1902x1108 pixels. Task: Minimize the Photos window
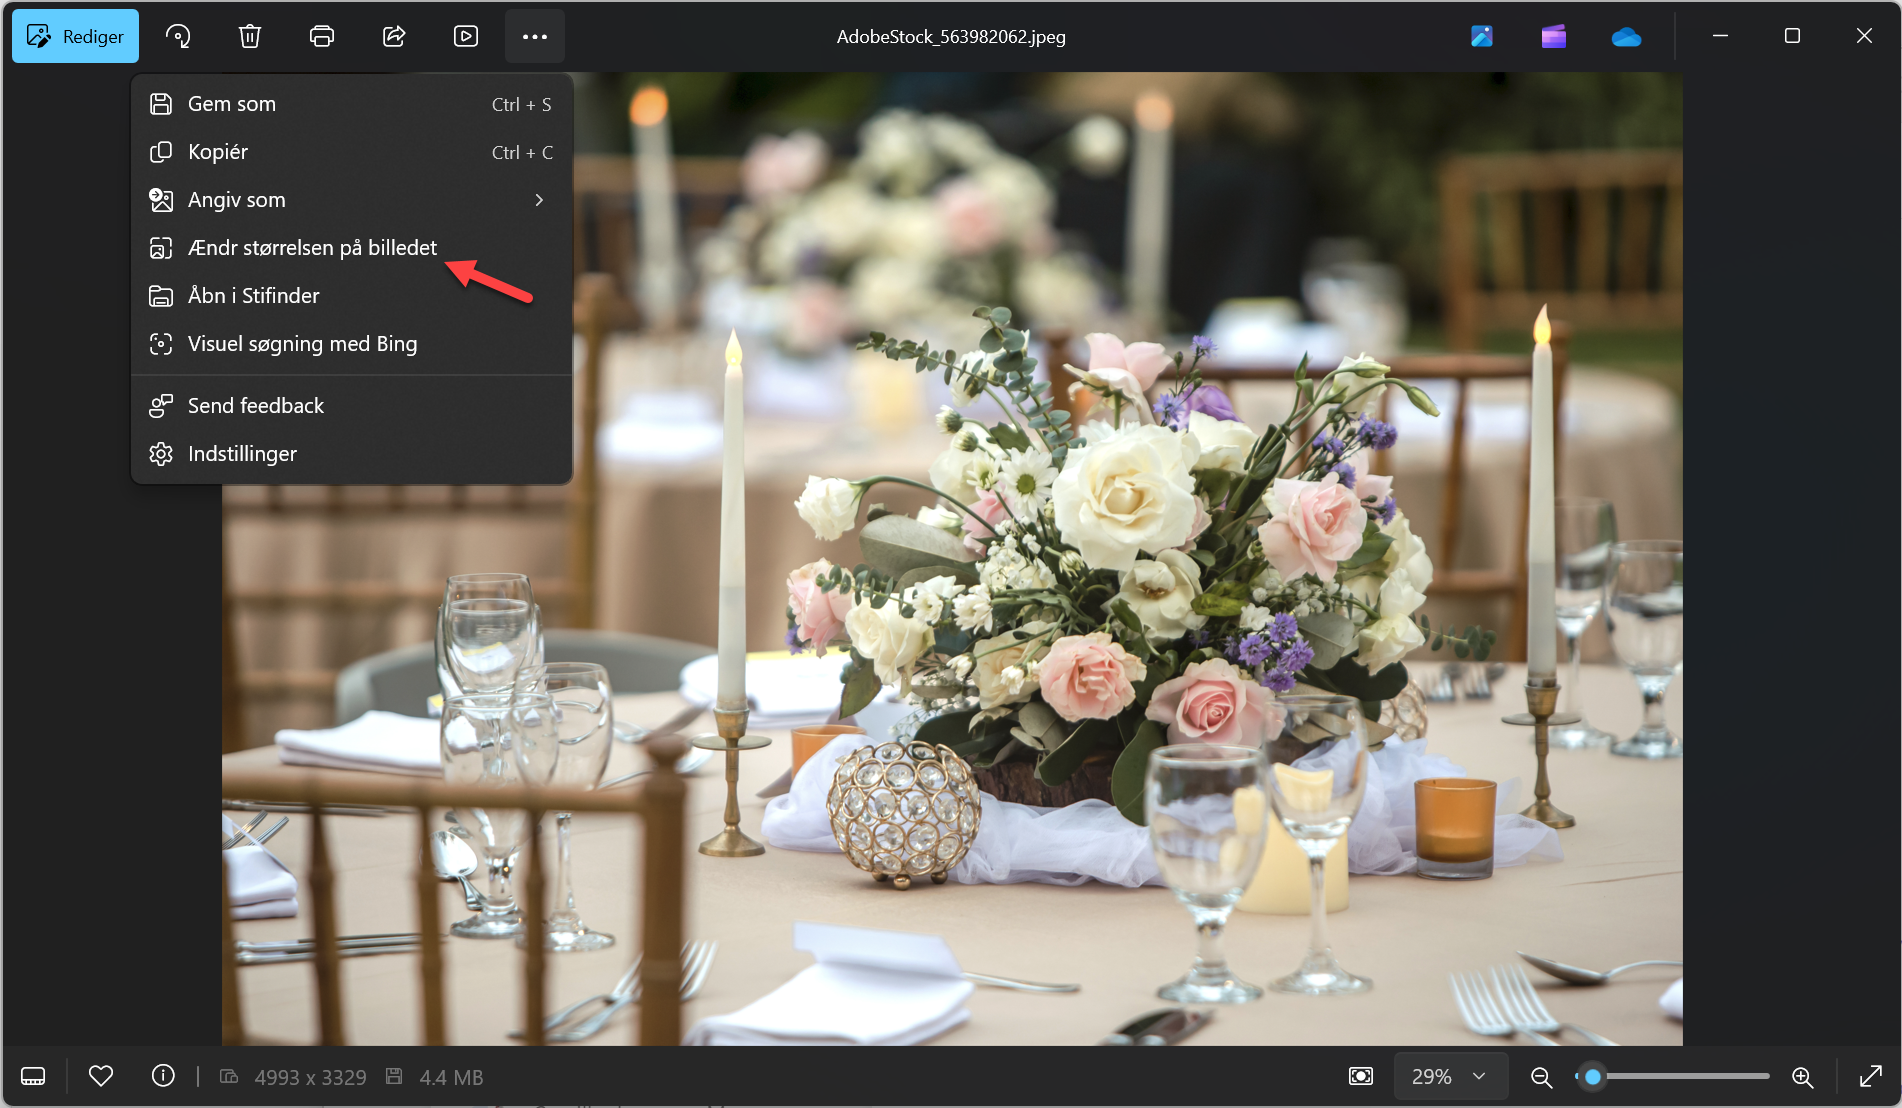tap(1720, 36)
